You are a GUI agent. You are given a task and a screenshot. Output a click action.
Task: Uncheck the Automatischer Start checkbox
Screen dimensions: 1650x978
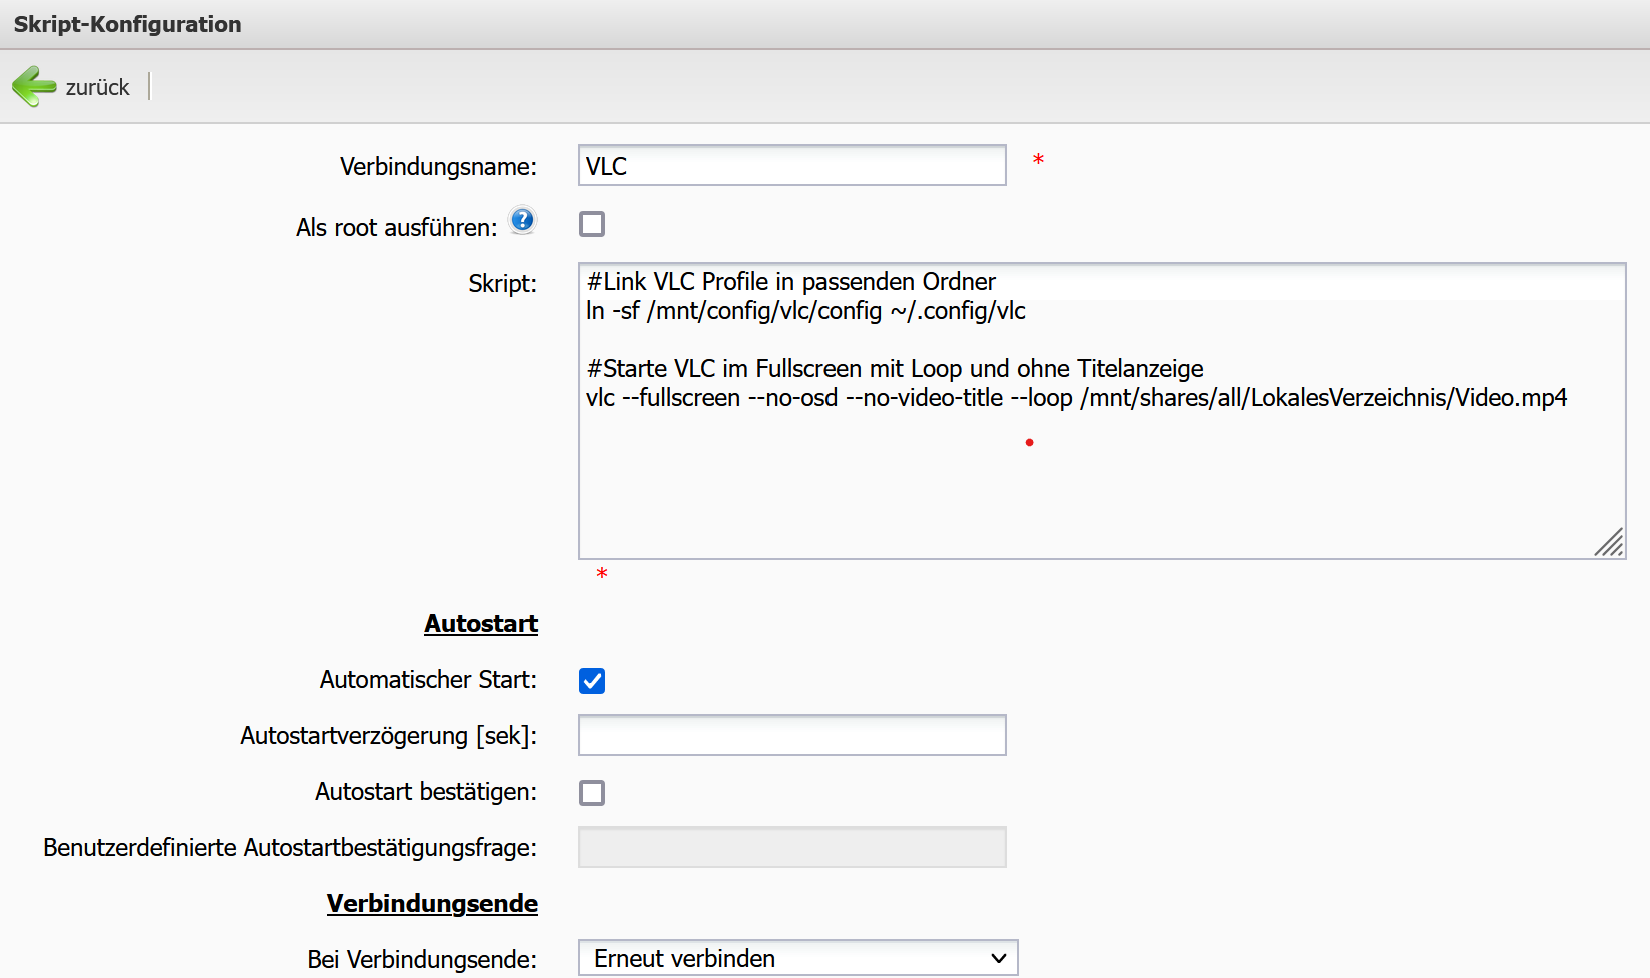click(x=592, y=681)
